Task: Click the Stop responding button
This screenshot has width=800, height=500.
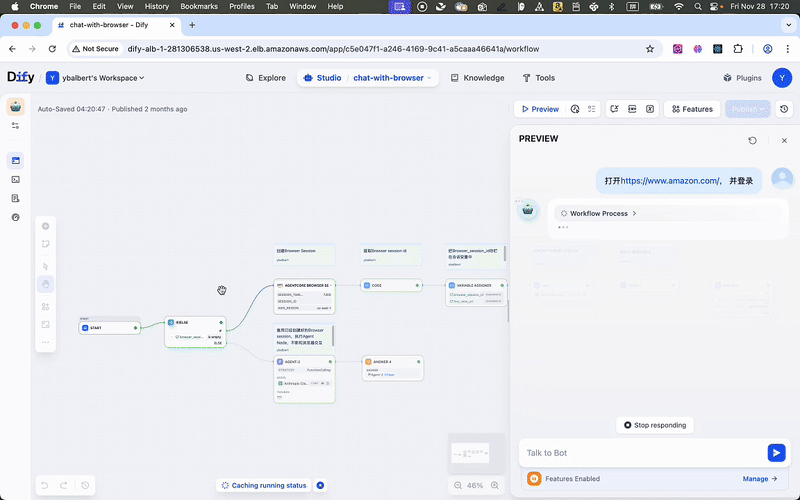Action: pos(654,425)
